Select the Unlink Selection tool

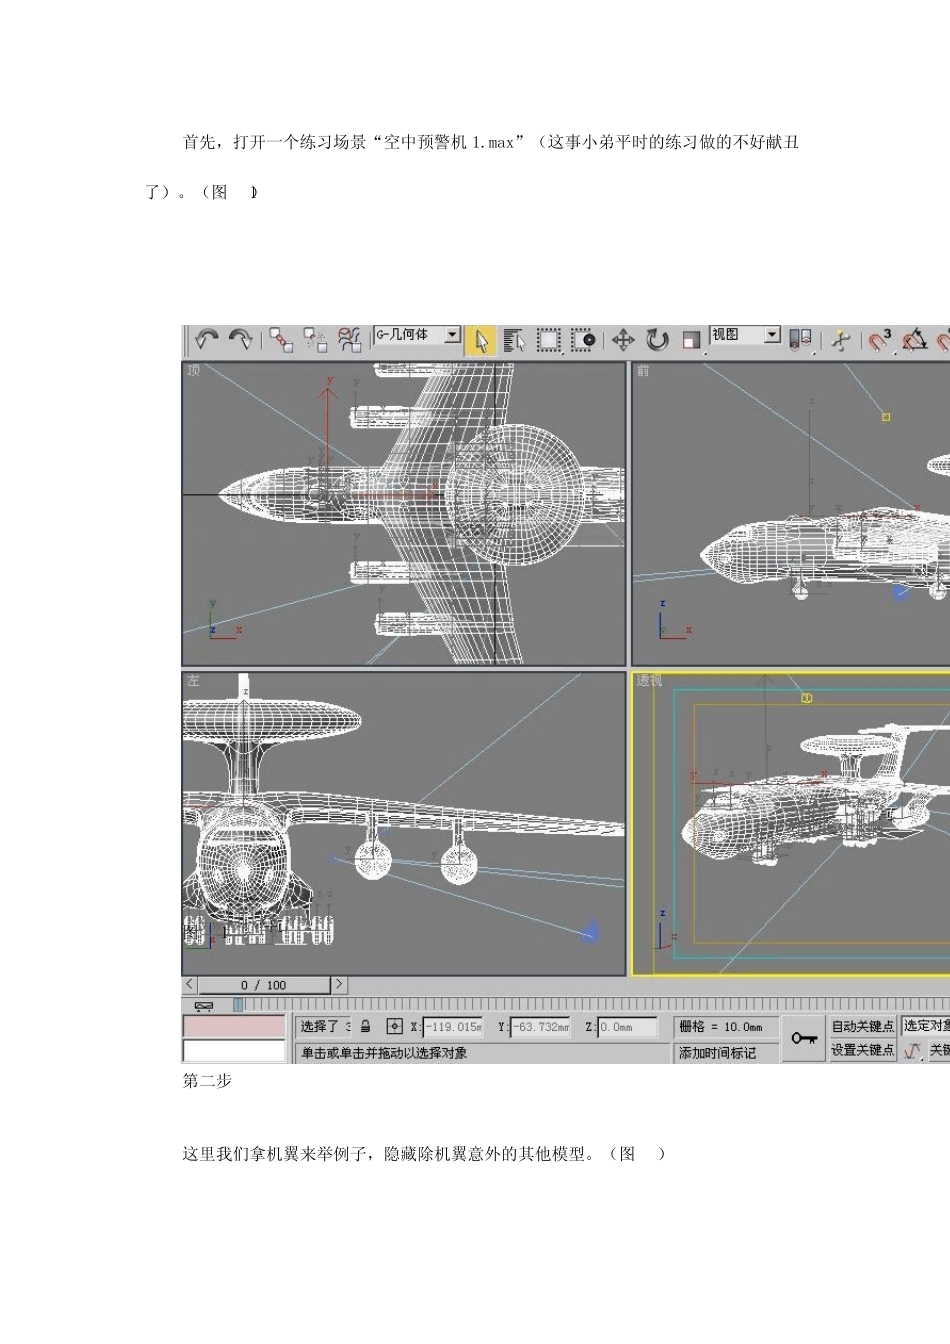(315, 340)
